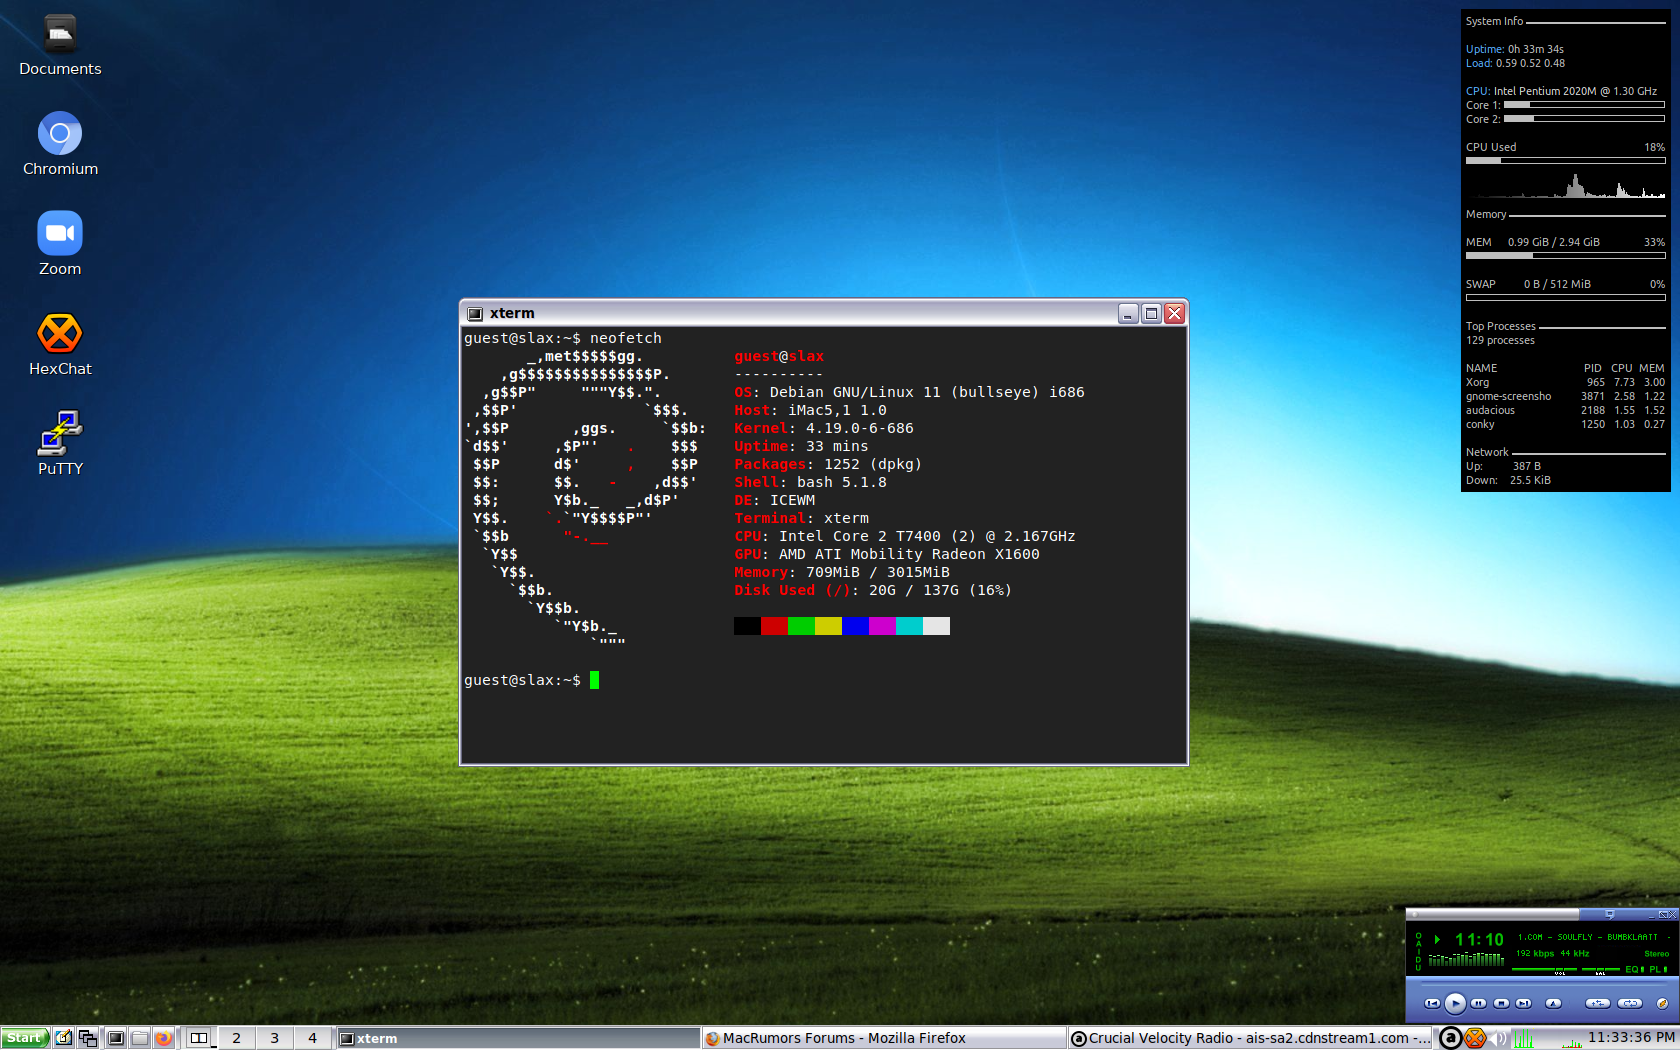Screen dimensions: 1680x1050
Task: Open the PuTTY desktop shortcut
Action: pos(60,444)
